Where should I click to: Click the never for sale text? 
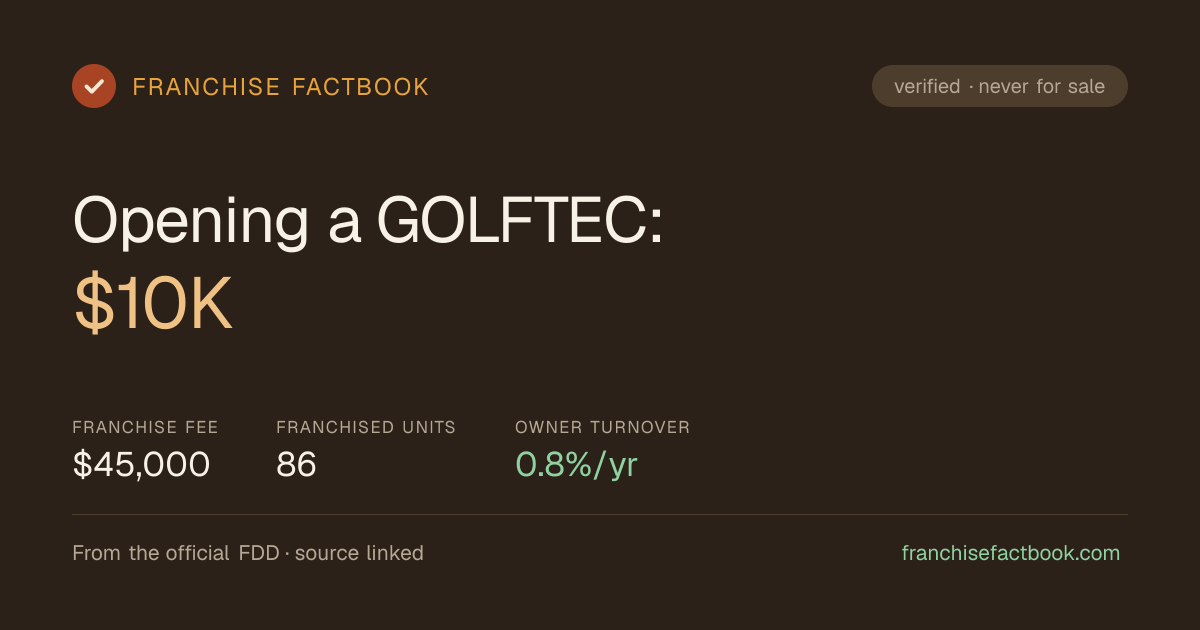[x=1042, y=86]
